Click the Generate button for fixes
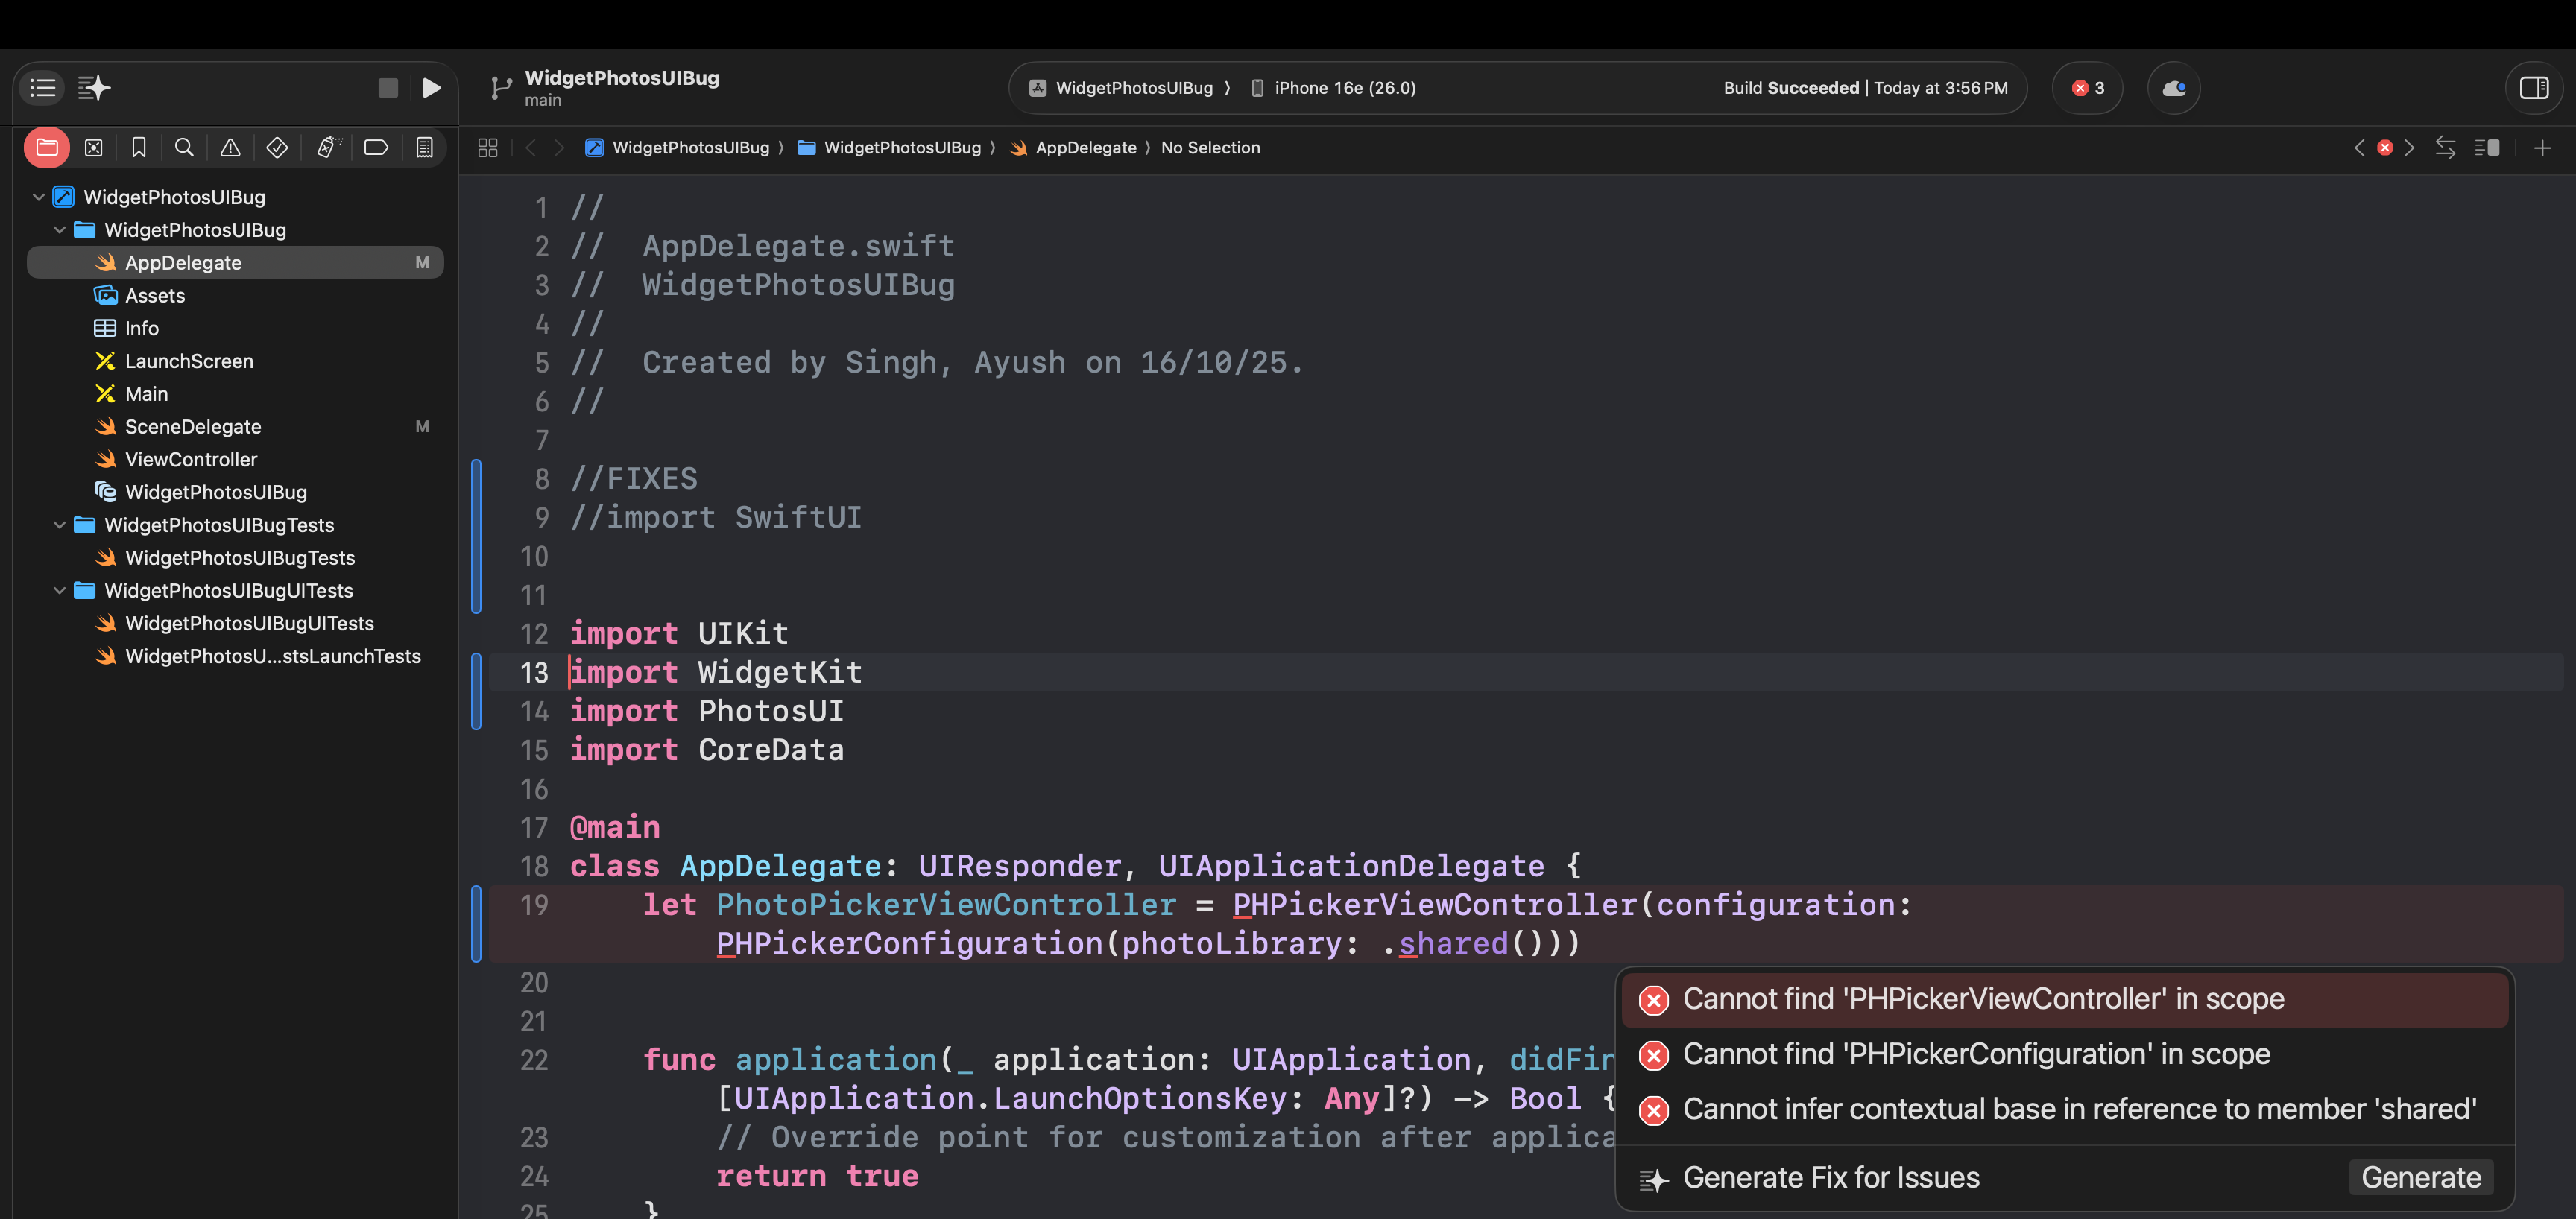Screen dimensions: 2576x1219 pyautogui.click(x=2420, y=1177)
